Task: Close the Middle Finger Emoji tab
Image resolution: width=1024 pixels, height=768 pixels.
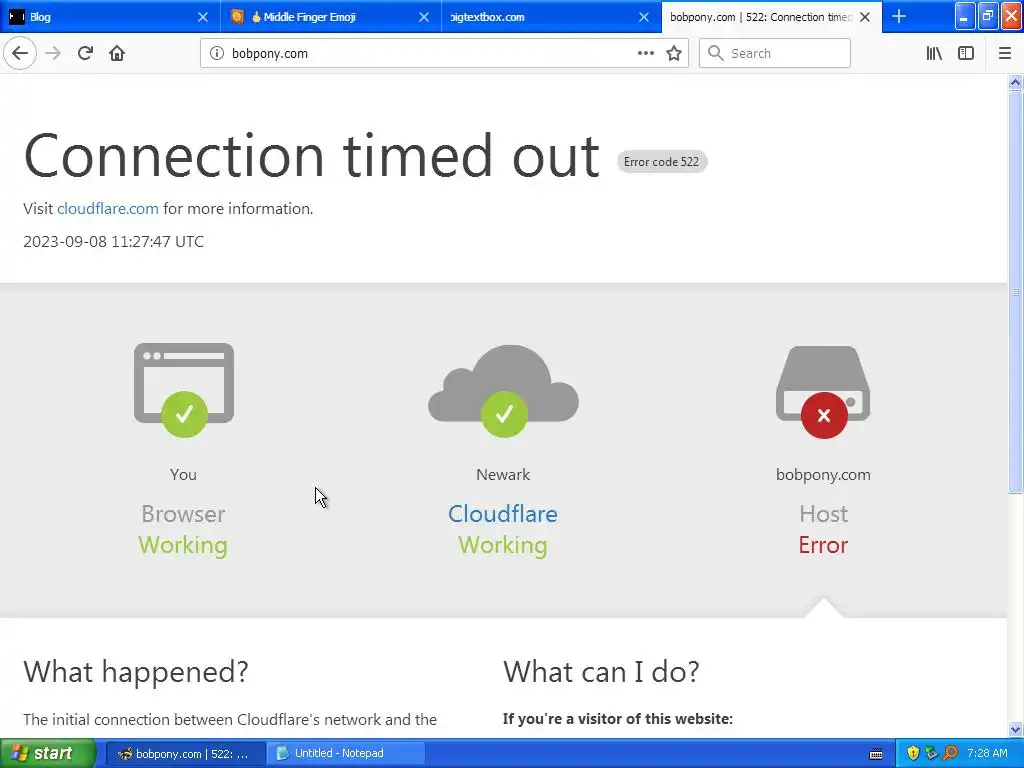Action: (x=424, y=17)
